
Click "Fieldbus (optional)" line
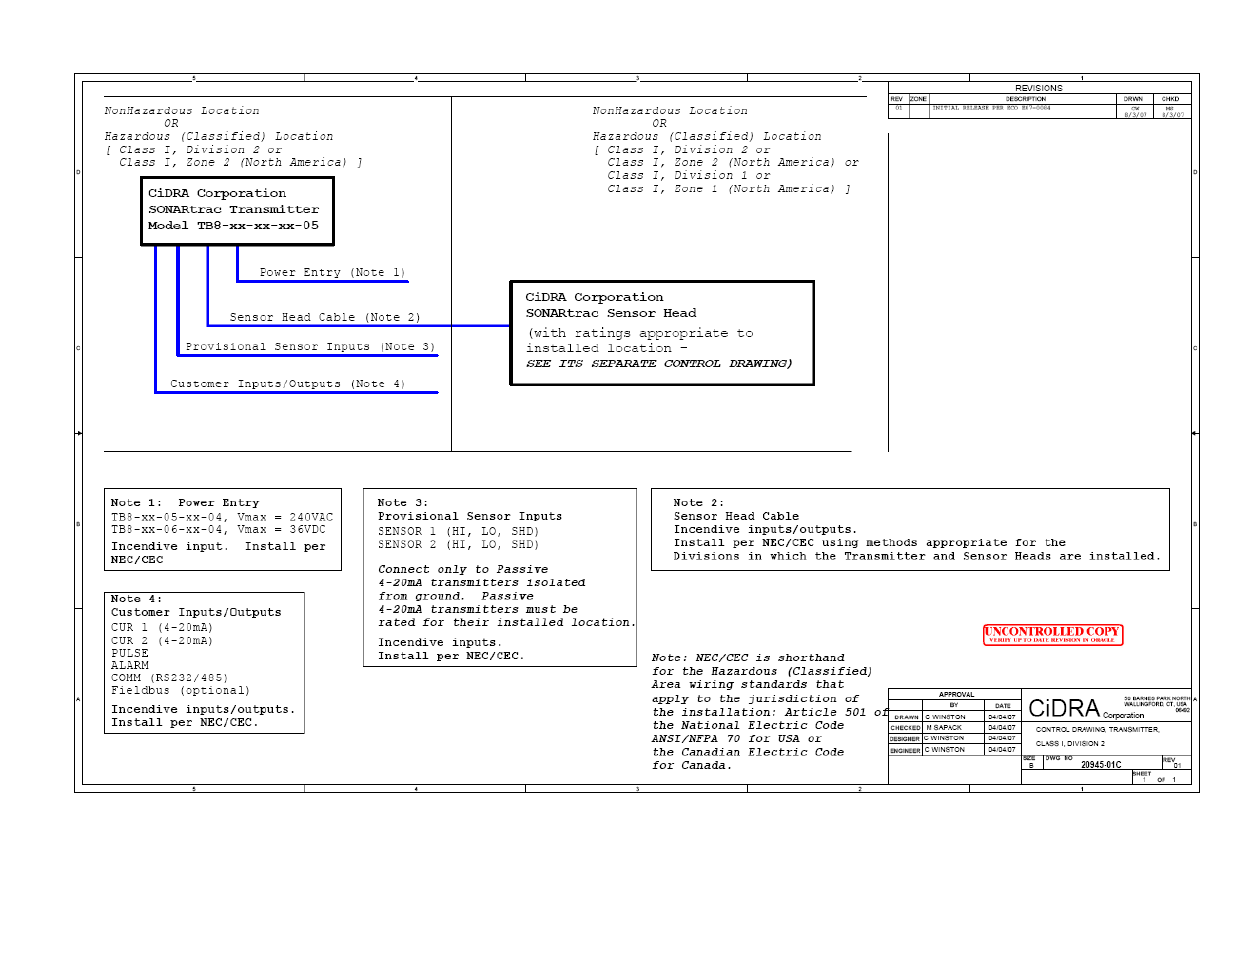click(180, 691)
